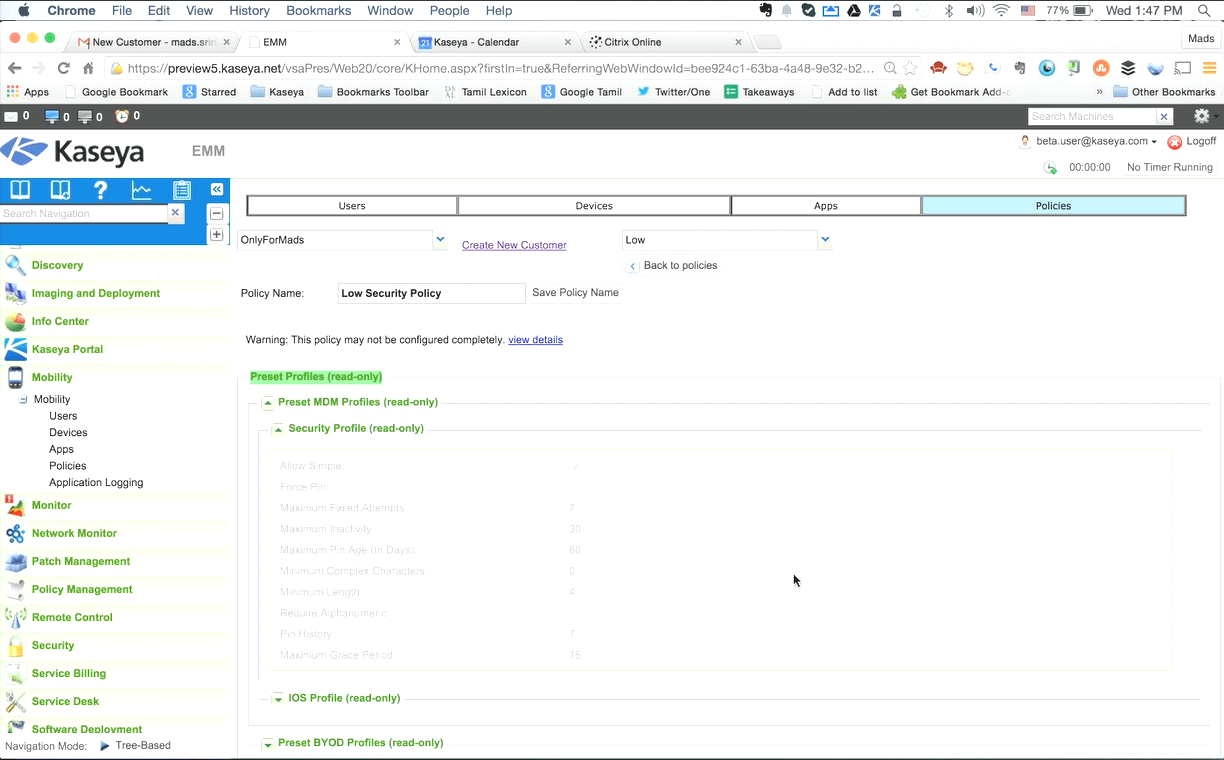Open the Kaseya Portal module
The image size is (1224, 760).
coord(67,349)
